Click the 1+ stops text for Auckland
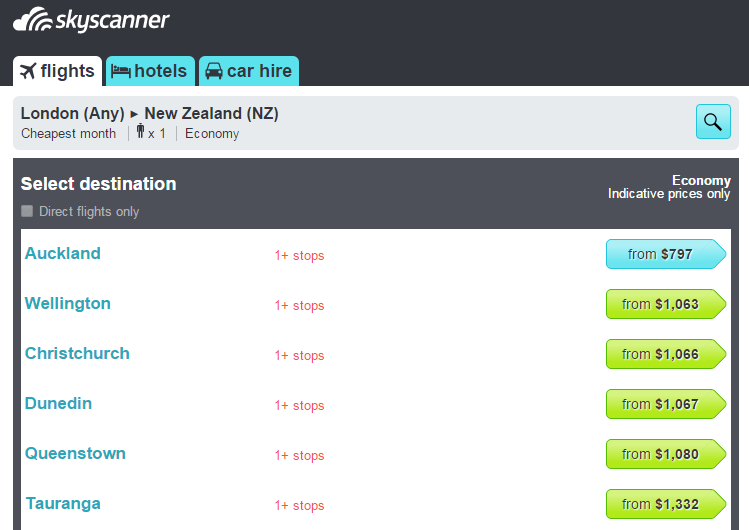This screenshot has height=530, width=749. click(300, 255)
